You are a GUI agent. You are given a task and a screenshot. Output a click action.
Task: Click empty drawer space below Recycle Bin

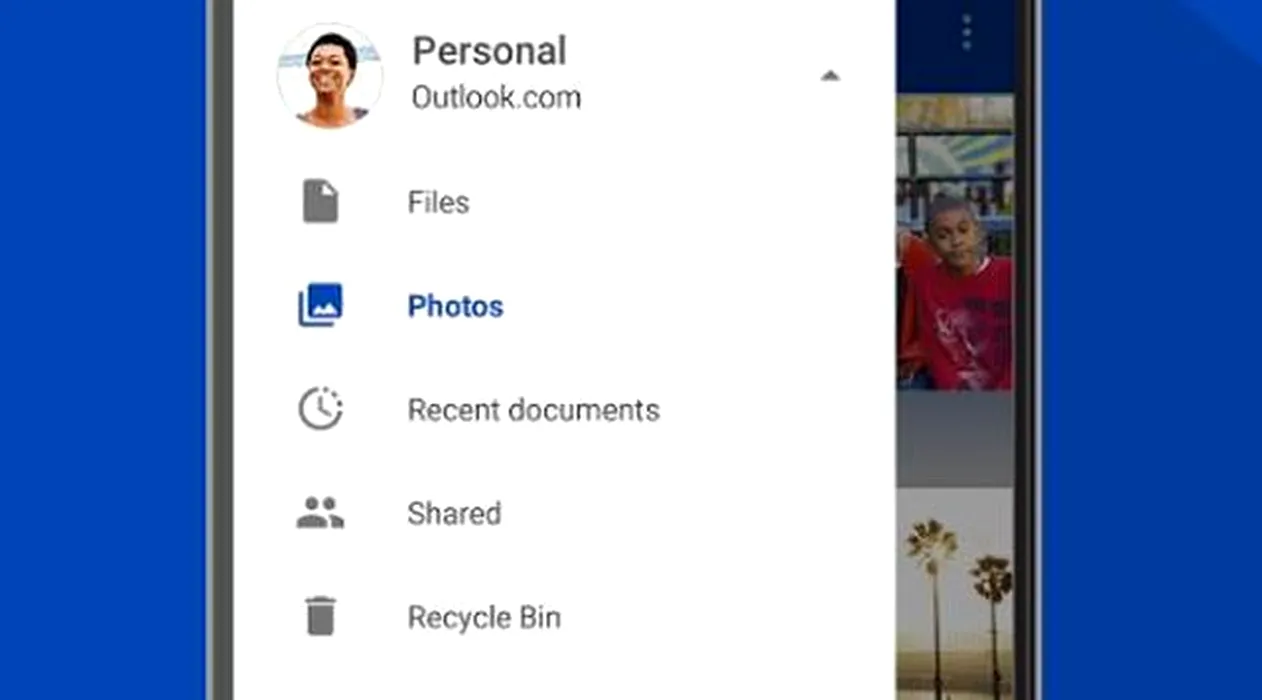click(560, 675)
